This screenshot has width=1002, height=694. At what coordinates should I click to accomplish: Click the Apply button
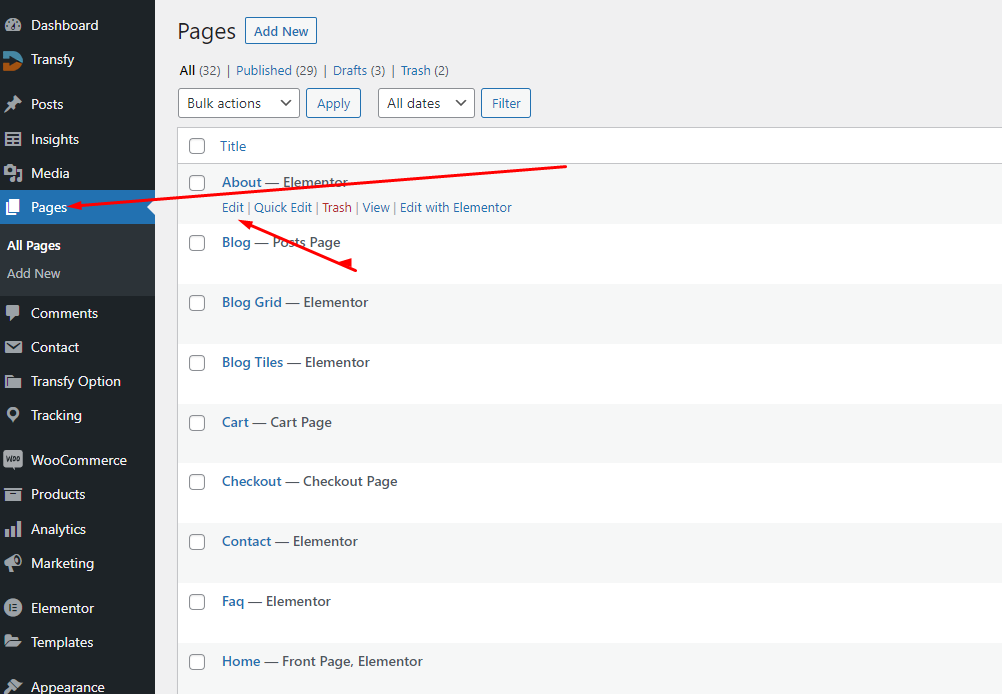point(333,103)
